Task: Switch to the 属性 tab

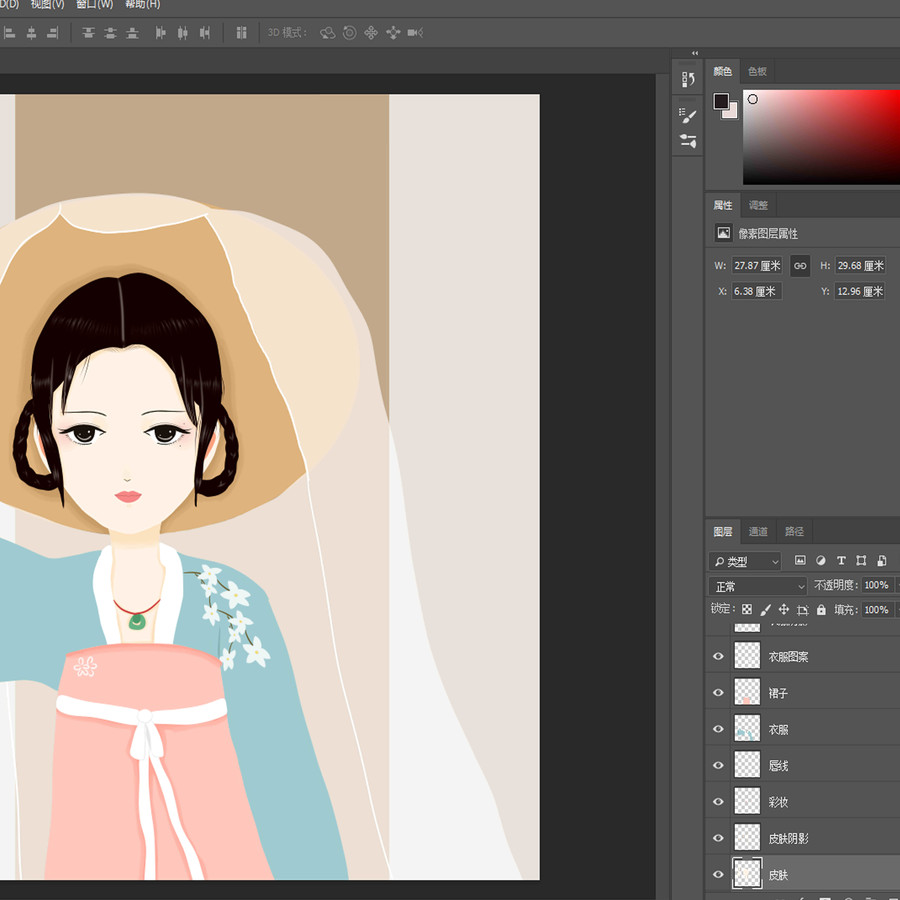Action: point(723,205)
